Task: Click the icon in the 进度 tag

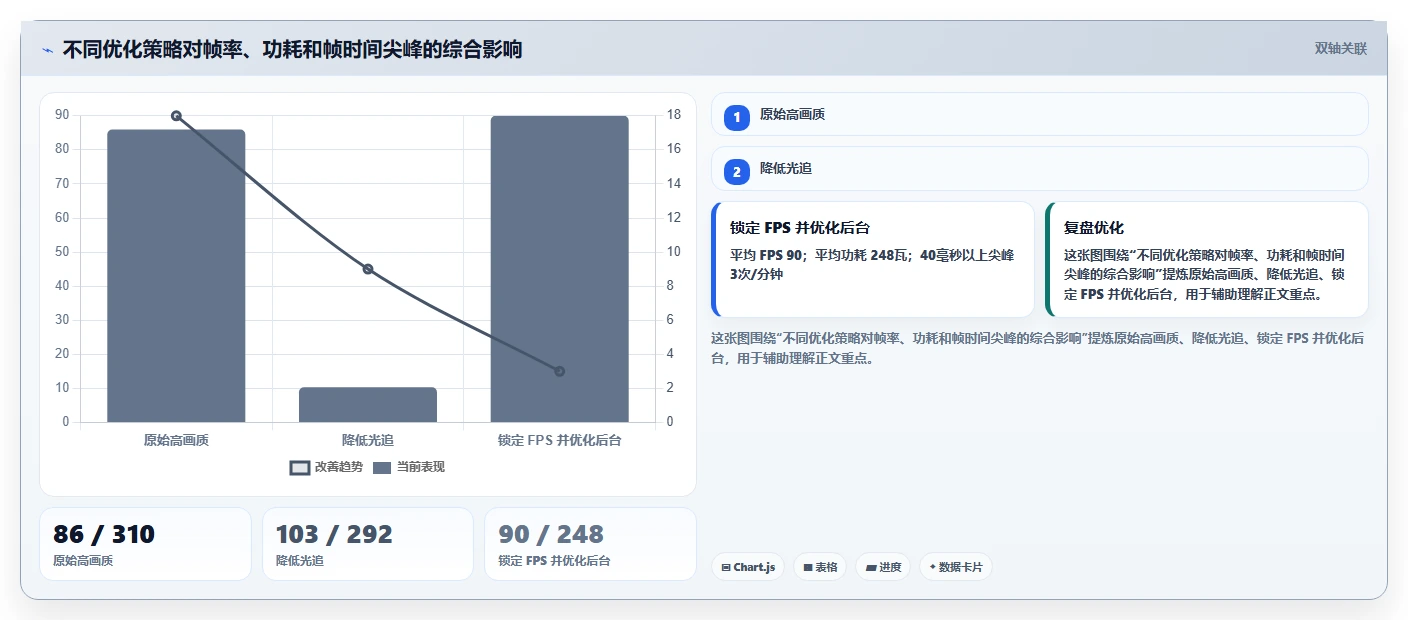Action: pyautogui.click(x=871, y=567)
